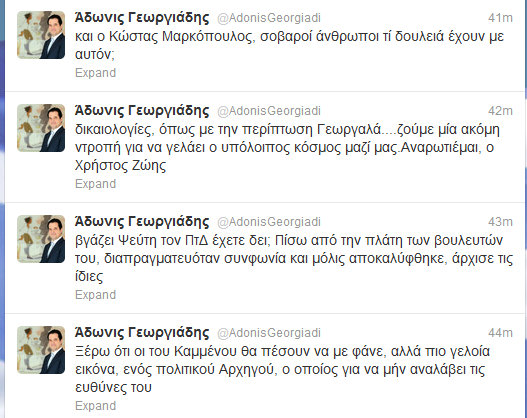Screen dimensions: 527x418
Task: Open the avatar of the 44m tweet
Action: (41, 350)
